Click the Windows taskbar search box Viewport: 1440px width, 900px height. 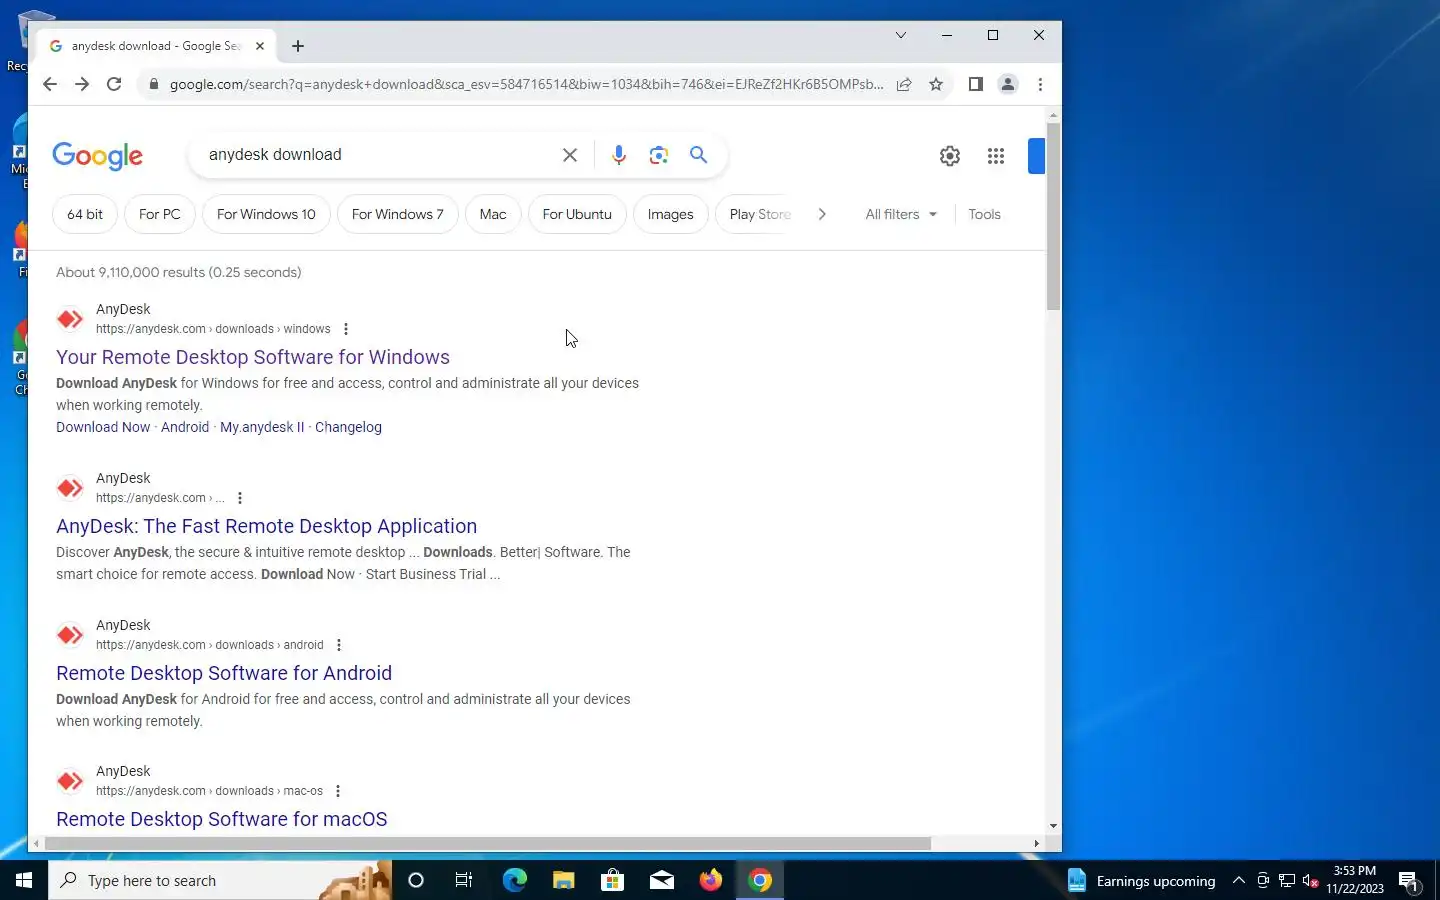click(x=220, y=880)
